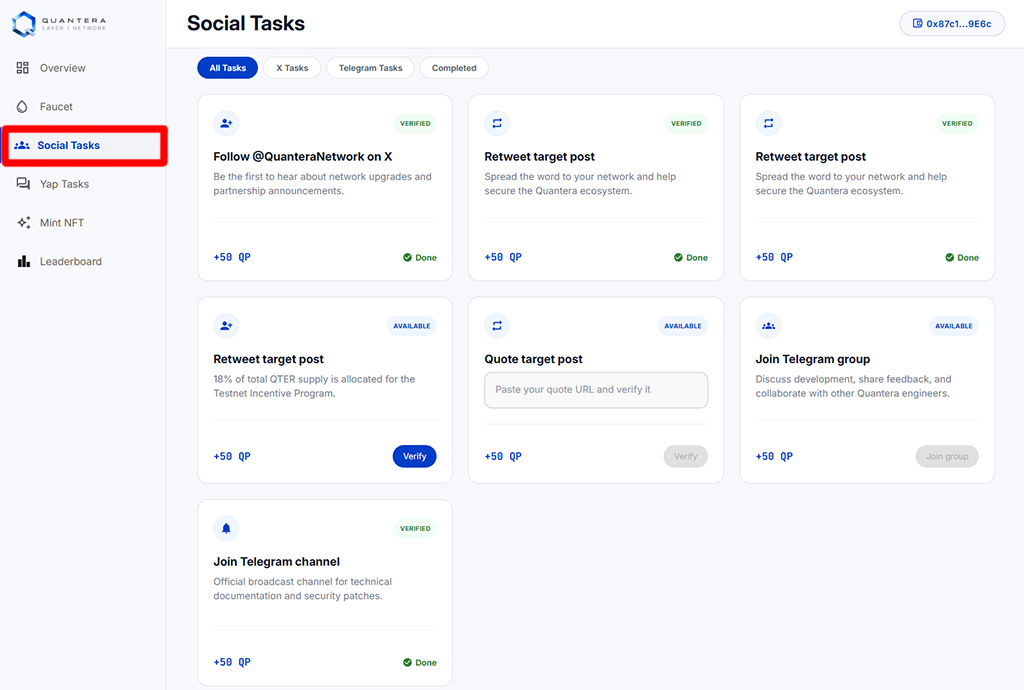
Task: Click +50 QP on Quote target post card
Action: [x=503, y=456]
